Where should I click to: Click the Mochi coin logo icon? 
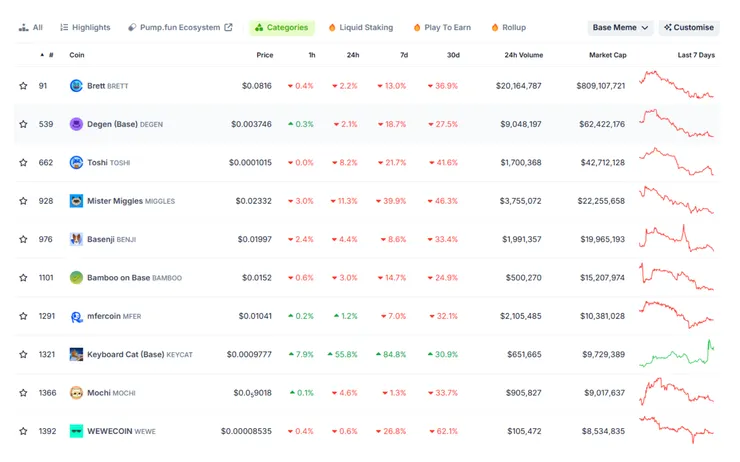point(76,393)
